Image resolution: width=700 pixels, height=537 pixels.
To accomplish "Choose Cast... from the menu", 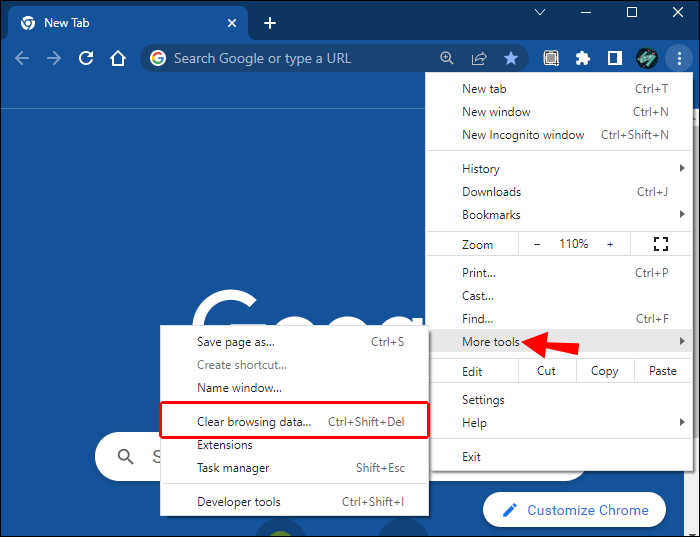I will coord(560,296).
